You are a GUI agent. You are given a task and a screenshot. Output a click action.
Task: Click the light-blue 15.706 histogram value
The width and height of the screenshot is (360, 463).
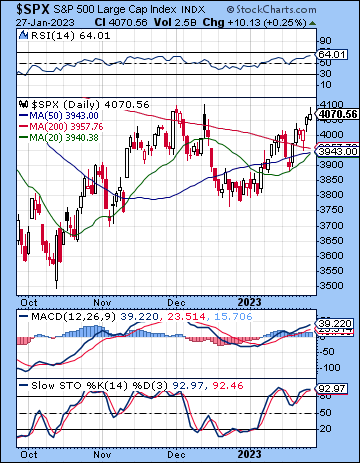point(233,316)
